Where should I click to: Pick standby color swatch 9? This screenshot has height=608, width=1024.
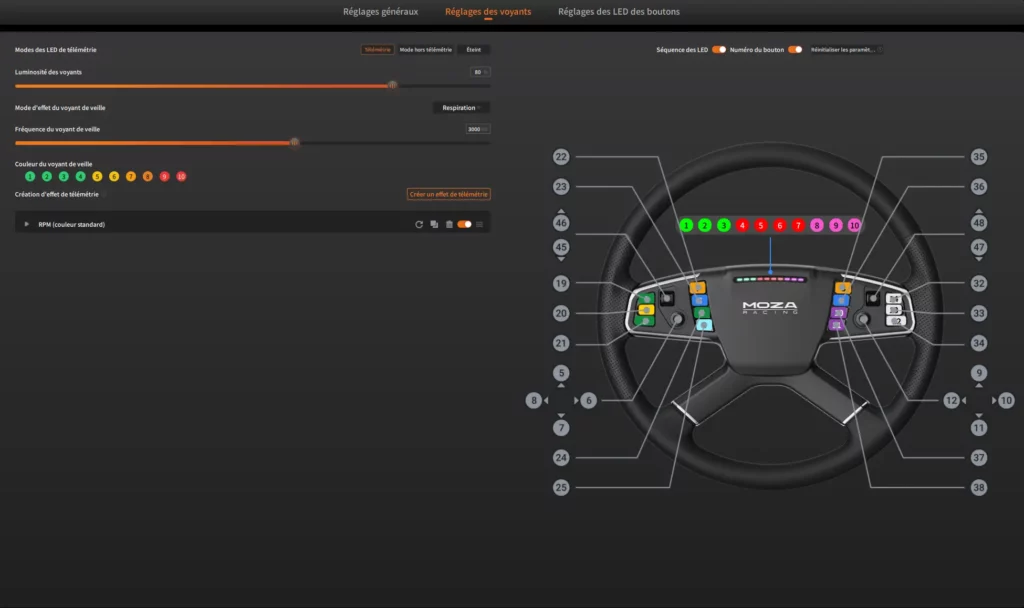click(x=165, y=176)
